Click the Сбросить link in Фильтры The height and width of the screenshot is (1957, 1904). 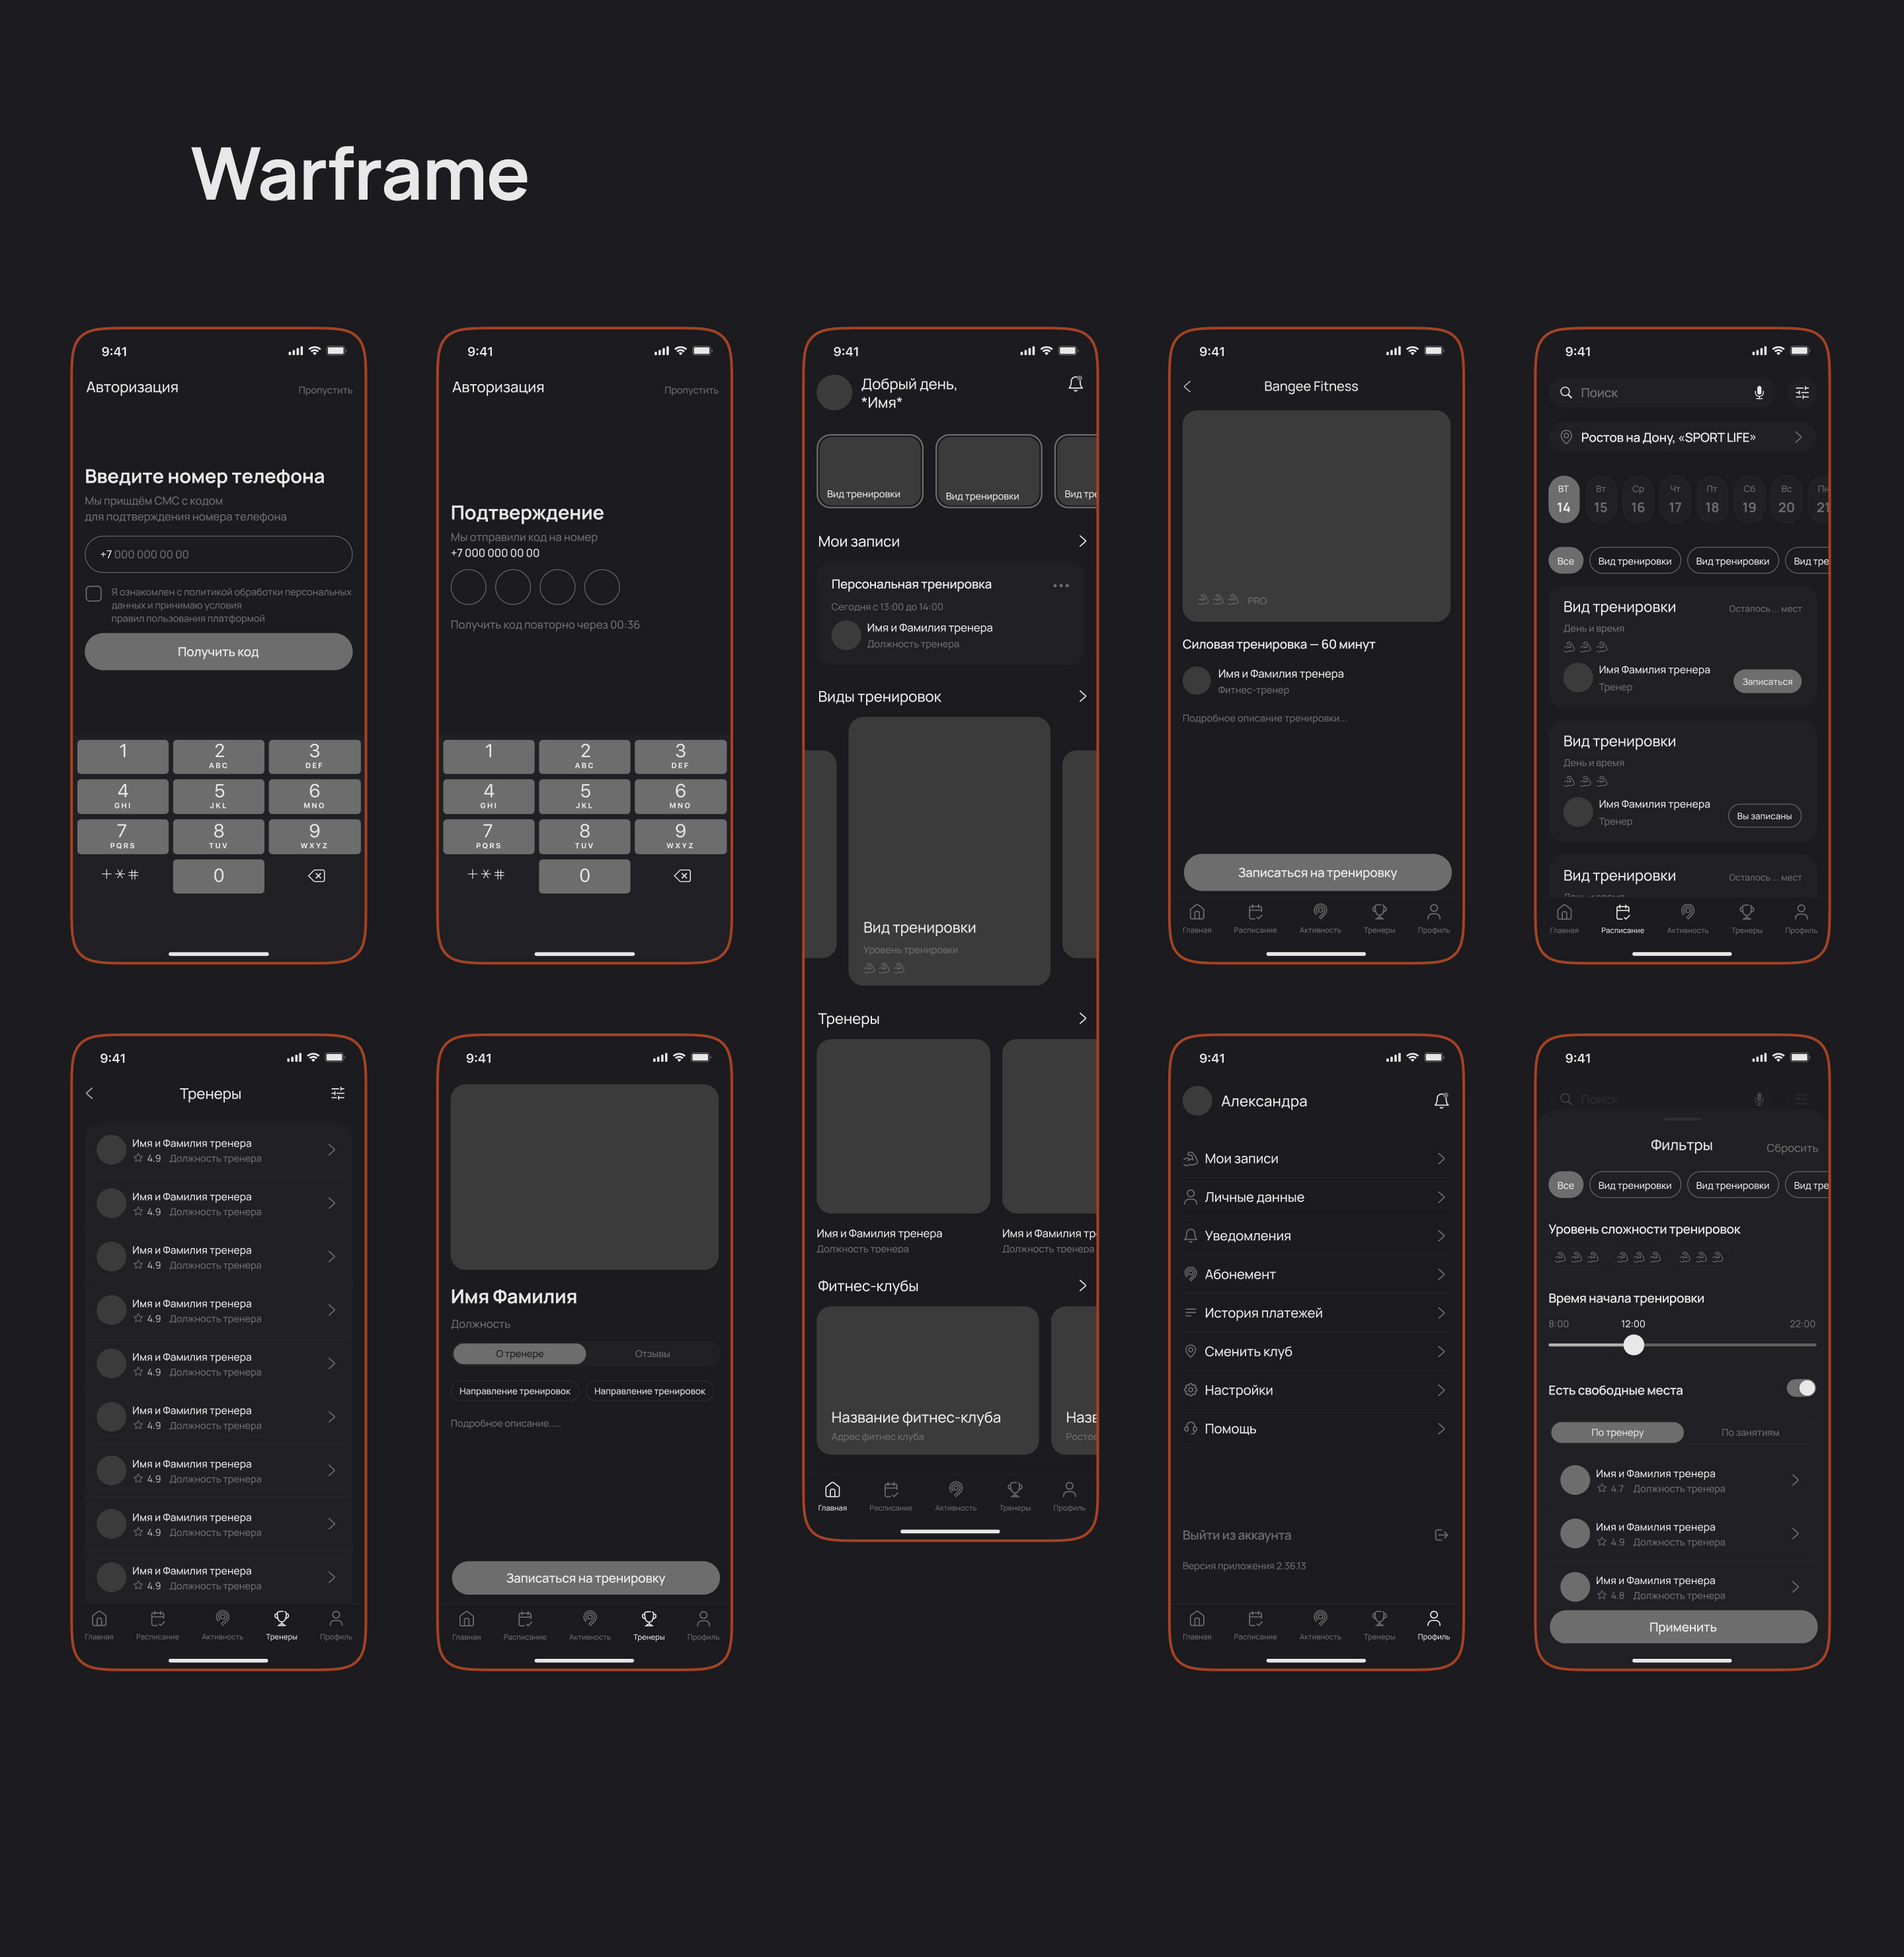point(1791,1148)
